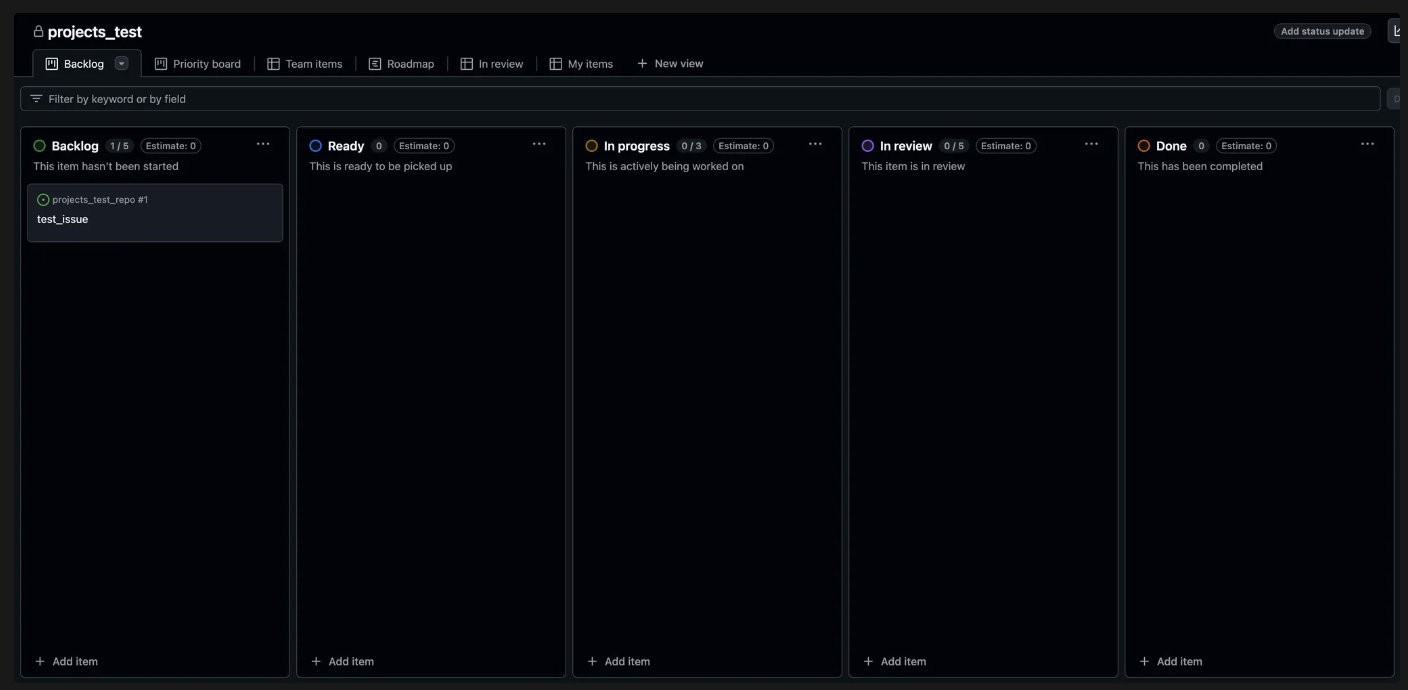The width and height of the screenshot is (1408, 690).
Task: Click 'This is ready to be picked up' description
Action: 381,167
